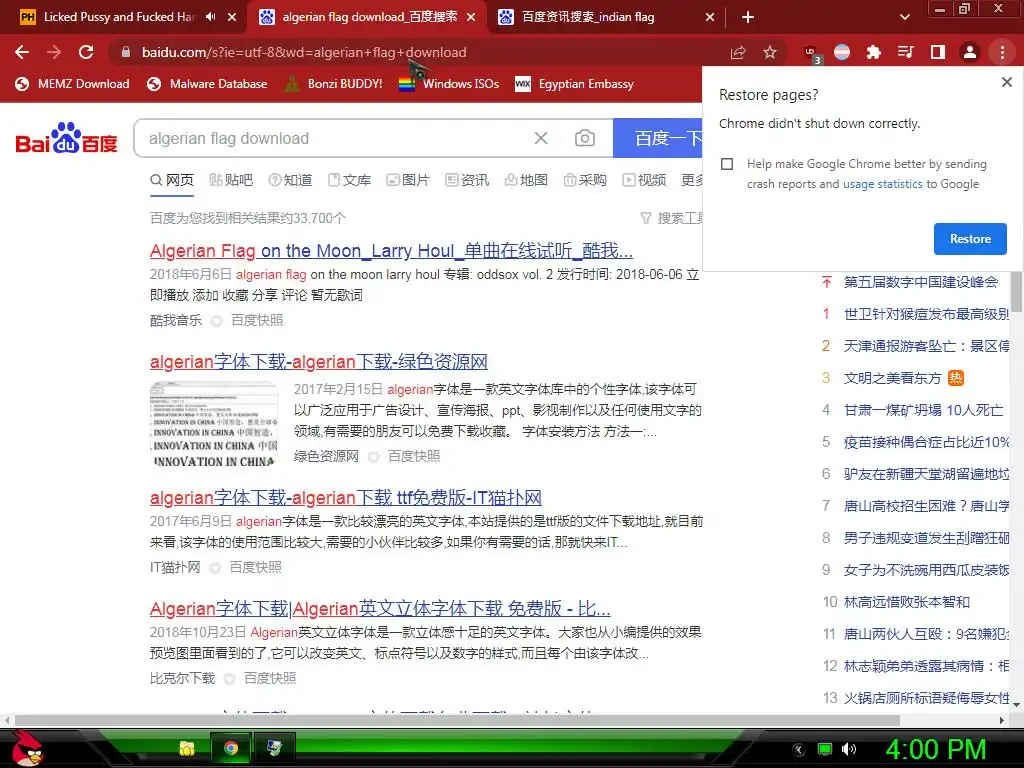Open hot topic 甘肃一煤矿坍塌 10人死亡
The width and height of the screenshot is (1024, 768).
[923, 410]
